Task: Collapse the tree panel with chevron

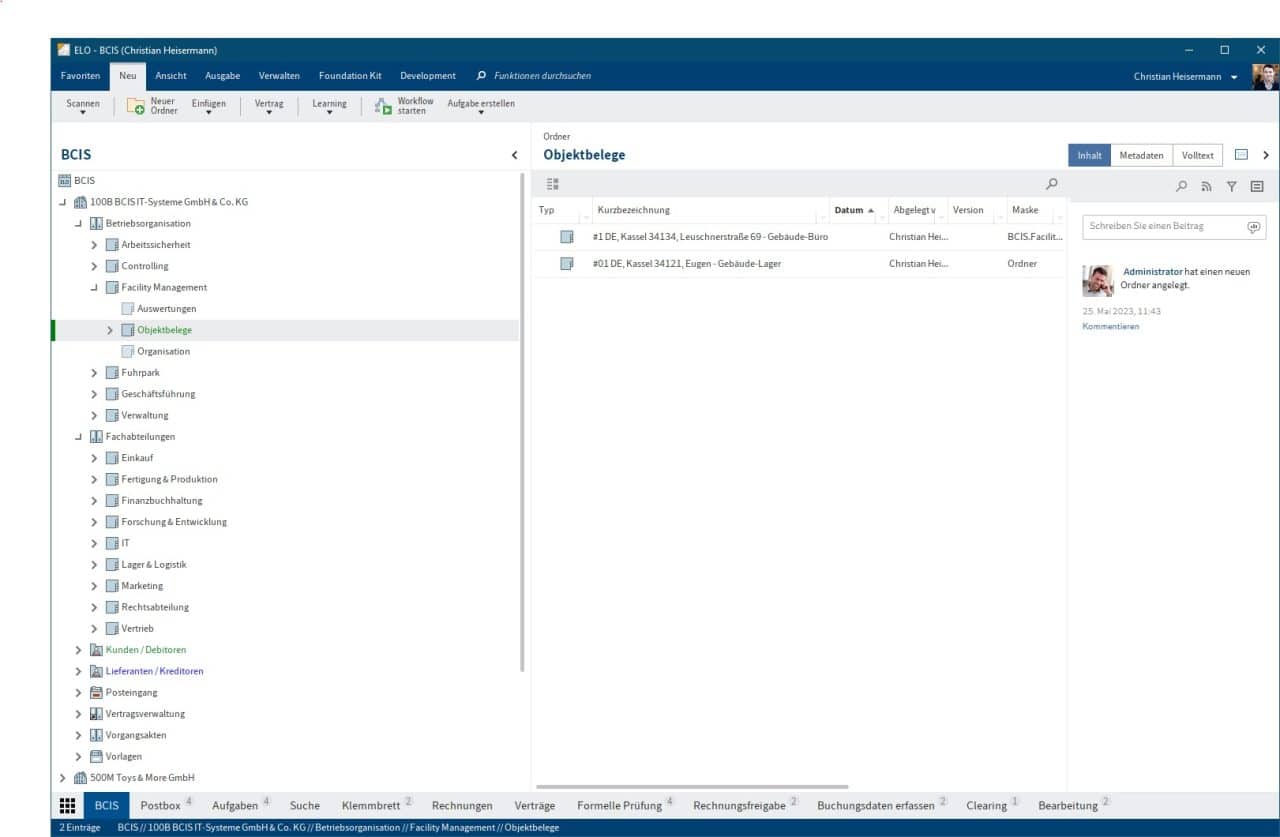Action: 515,155
